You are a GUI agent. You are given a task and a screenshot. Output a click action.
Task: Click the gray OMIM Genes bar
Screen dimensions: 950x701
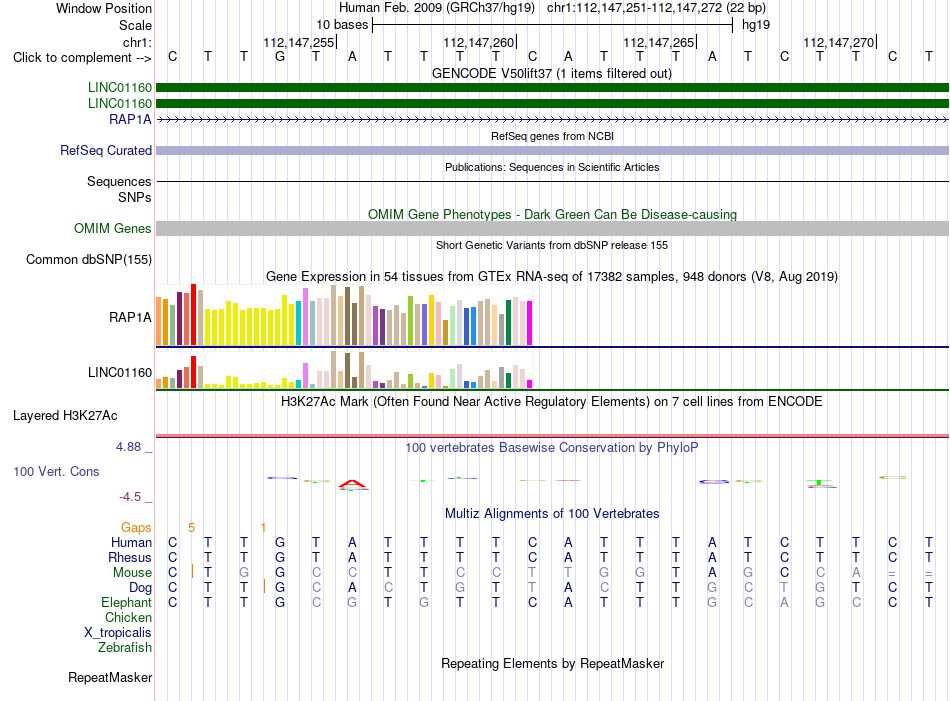coord(552,228)
